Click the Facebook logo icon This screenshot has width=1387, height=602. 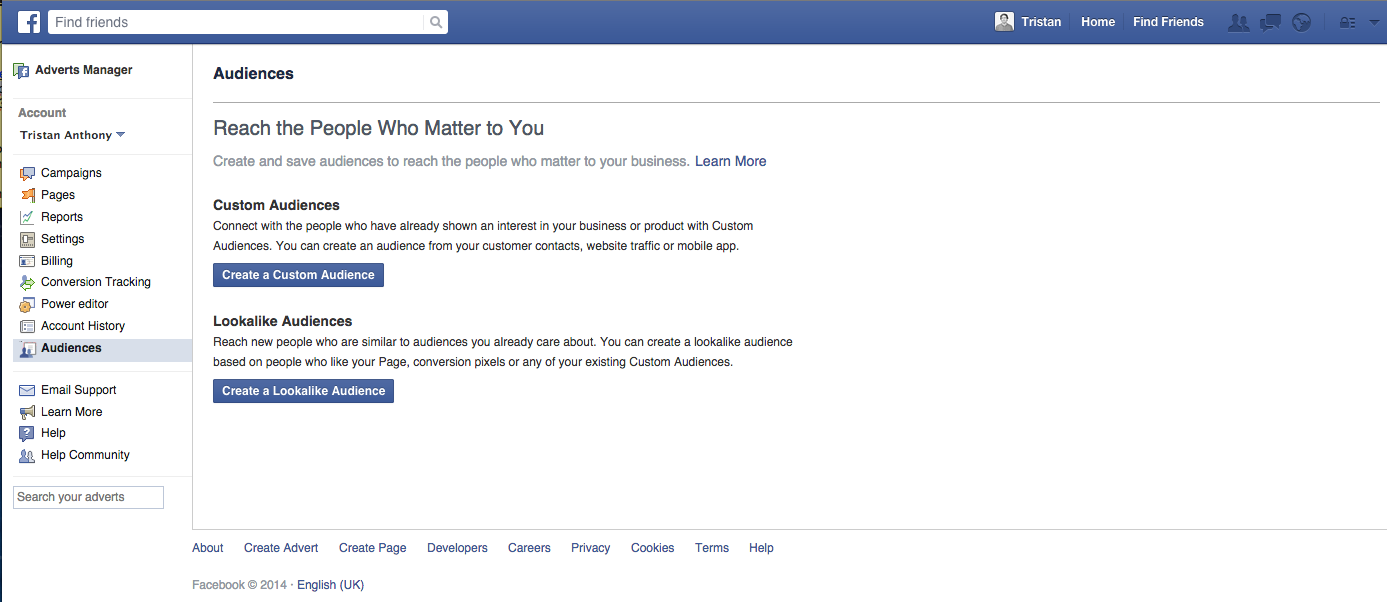[x=29, y=22]
